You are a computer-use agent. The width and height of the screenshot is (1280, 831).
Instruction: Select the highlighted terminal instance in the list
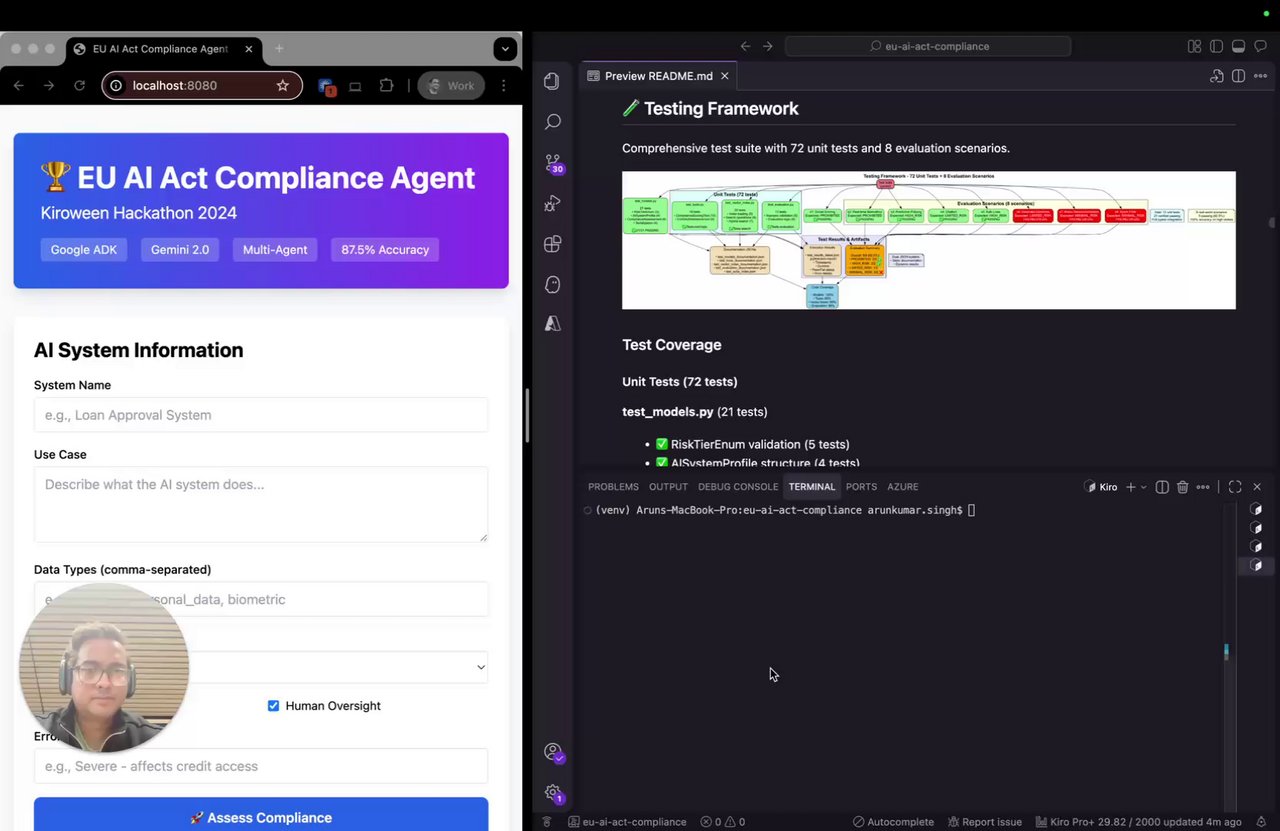pyautogui.click(x=1257, y=566)
